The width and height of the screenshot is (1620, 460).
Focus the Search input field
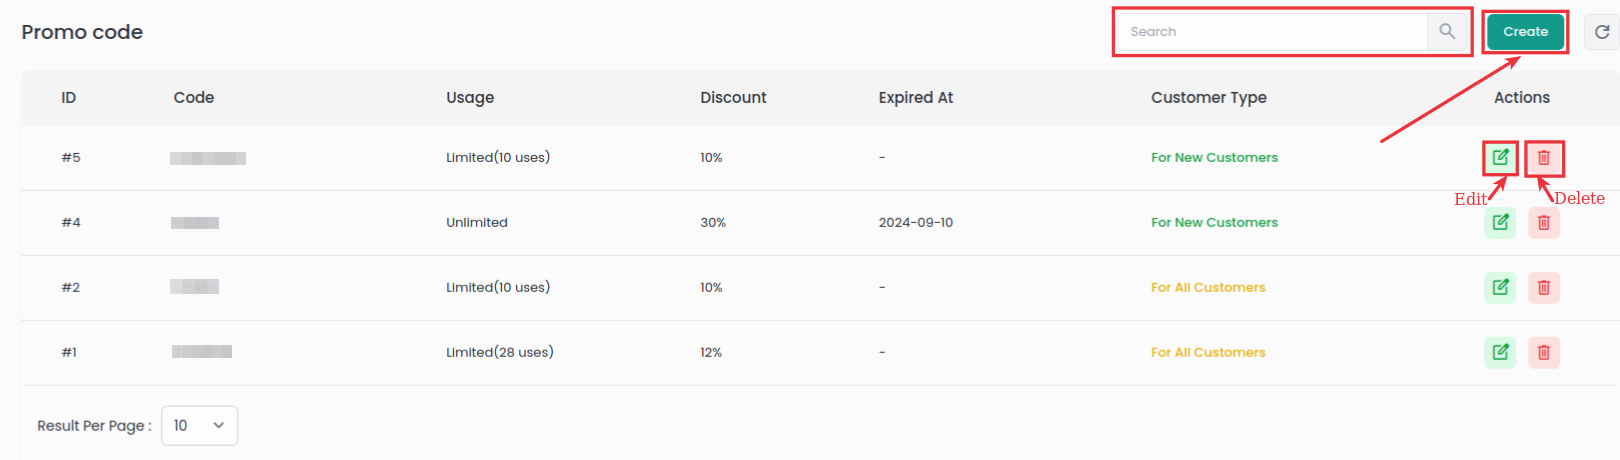coord(1272,32)
